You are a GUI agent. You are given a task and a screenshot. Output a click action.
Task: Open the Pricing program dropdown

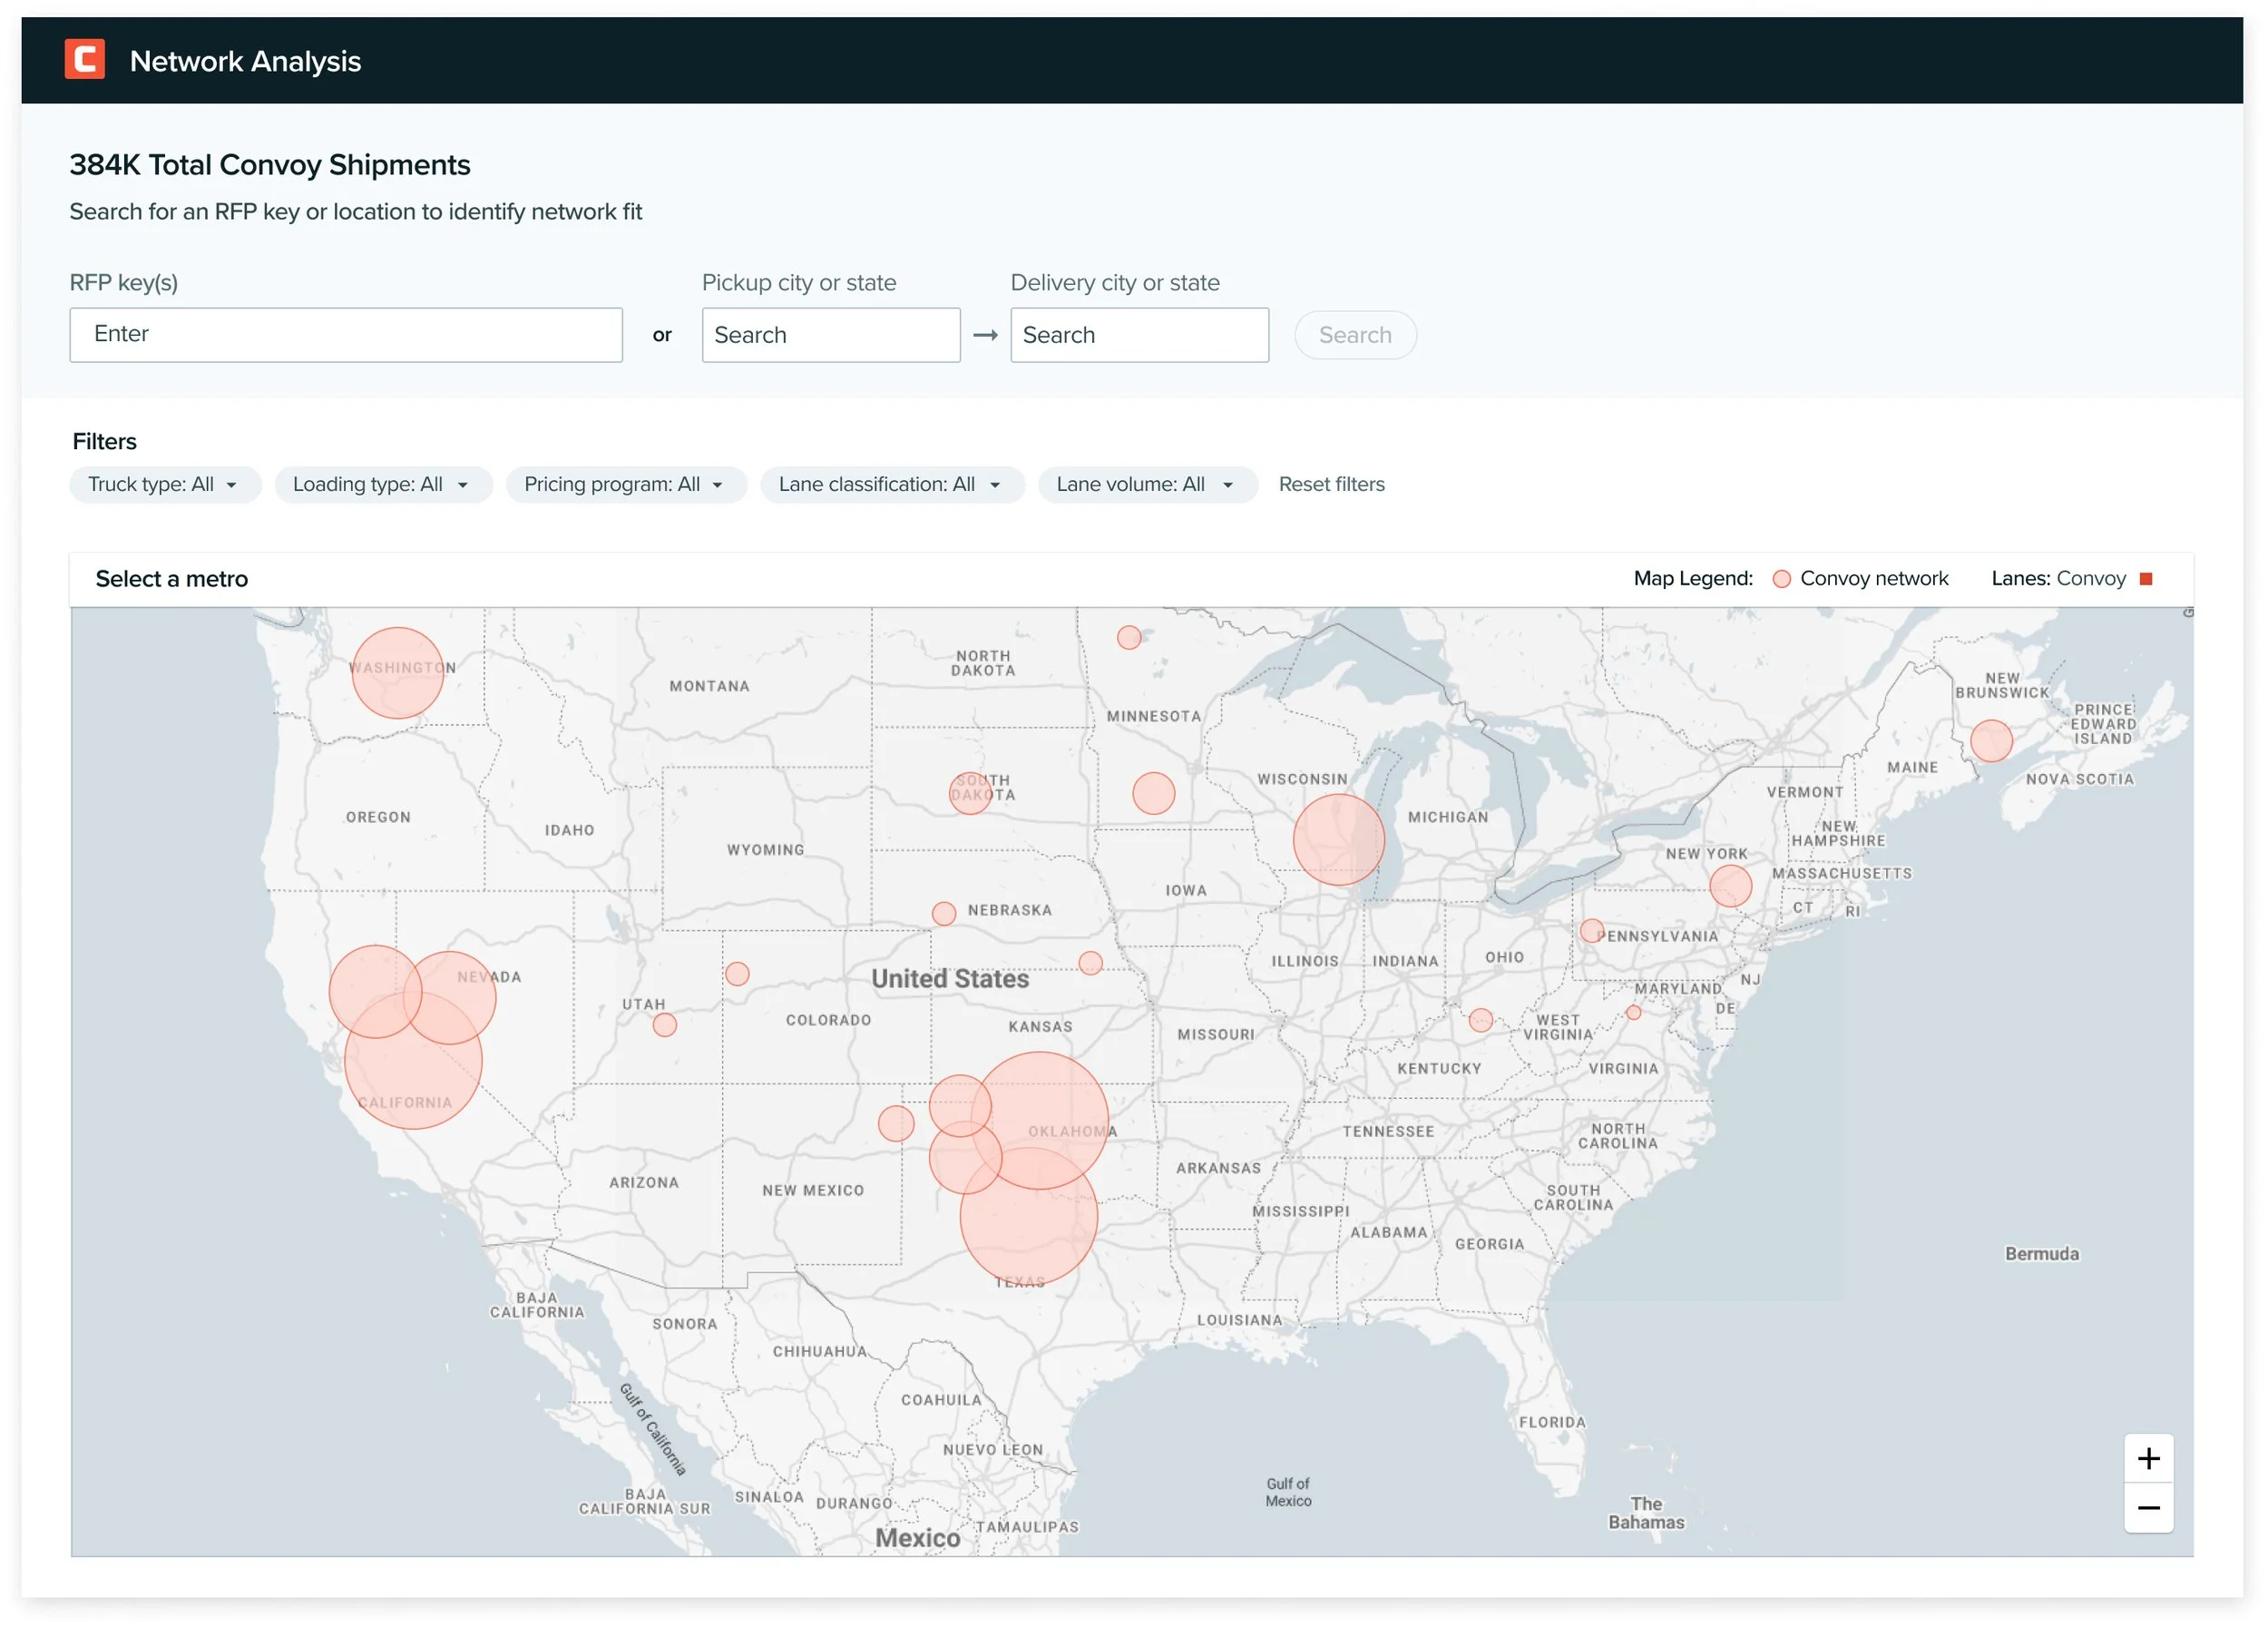(625, 485)
